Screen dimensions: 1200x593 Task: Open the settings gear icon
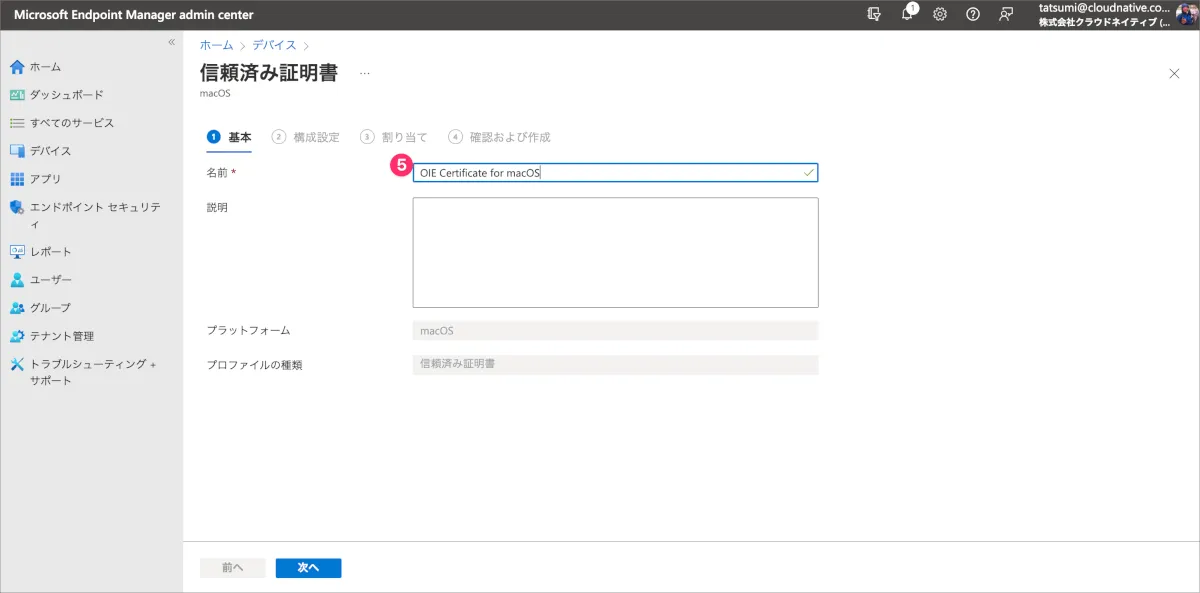pyautogui.click(x=940, y=14)
